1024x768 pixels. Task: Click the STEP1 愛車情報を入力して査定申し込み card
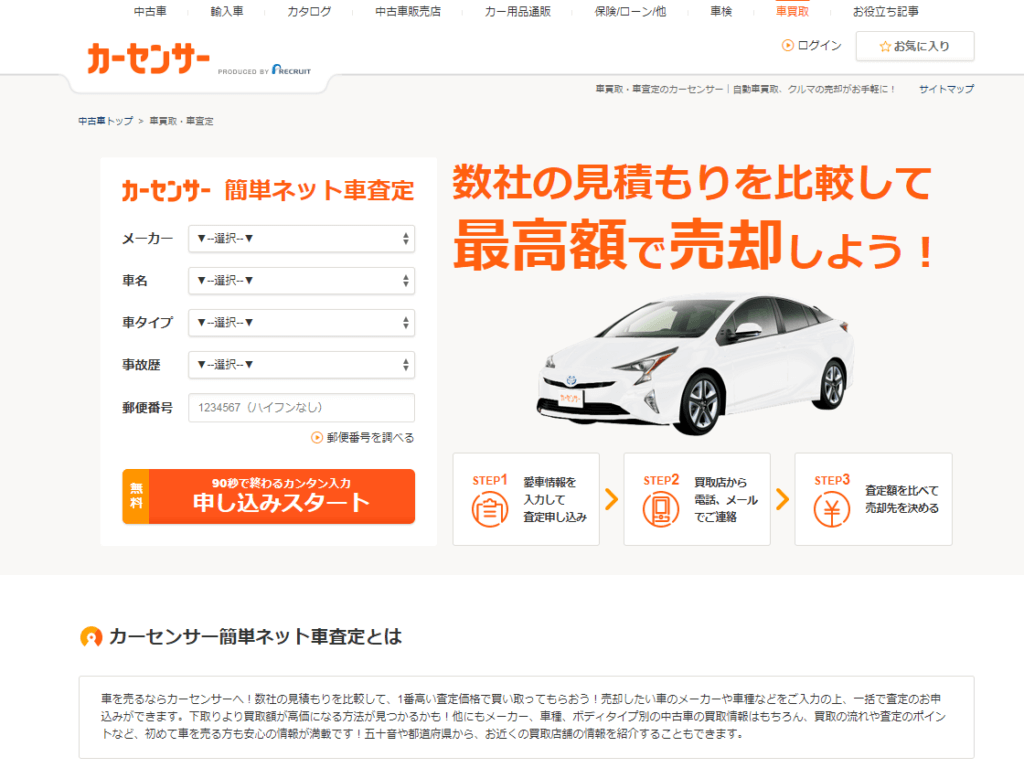526,499
